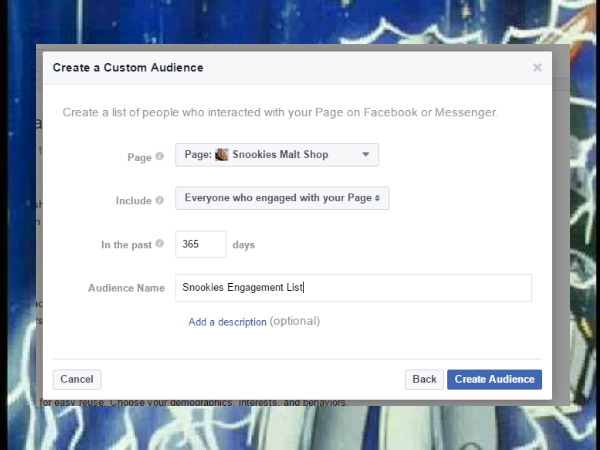The width and height of the screenshot is (600, 450).
Task: Click the days input field showing 365
Action: coord(201,244)
